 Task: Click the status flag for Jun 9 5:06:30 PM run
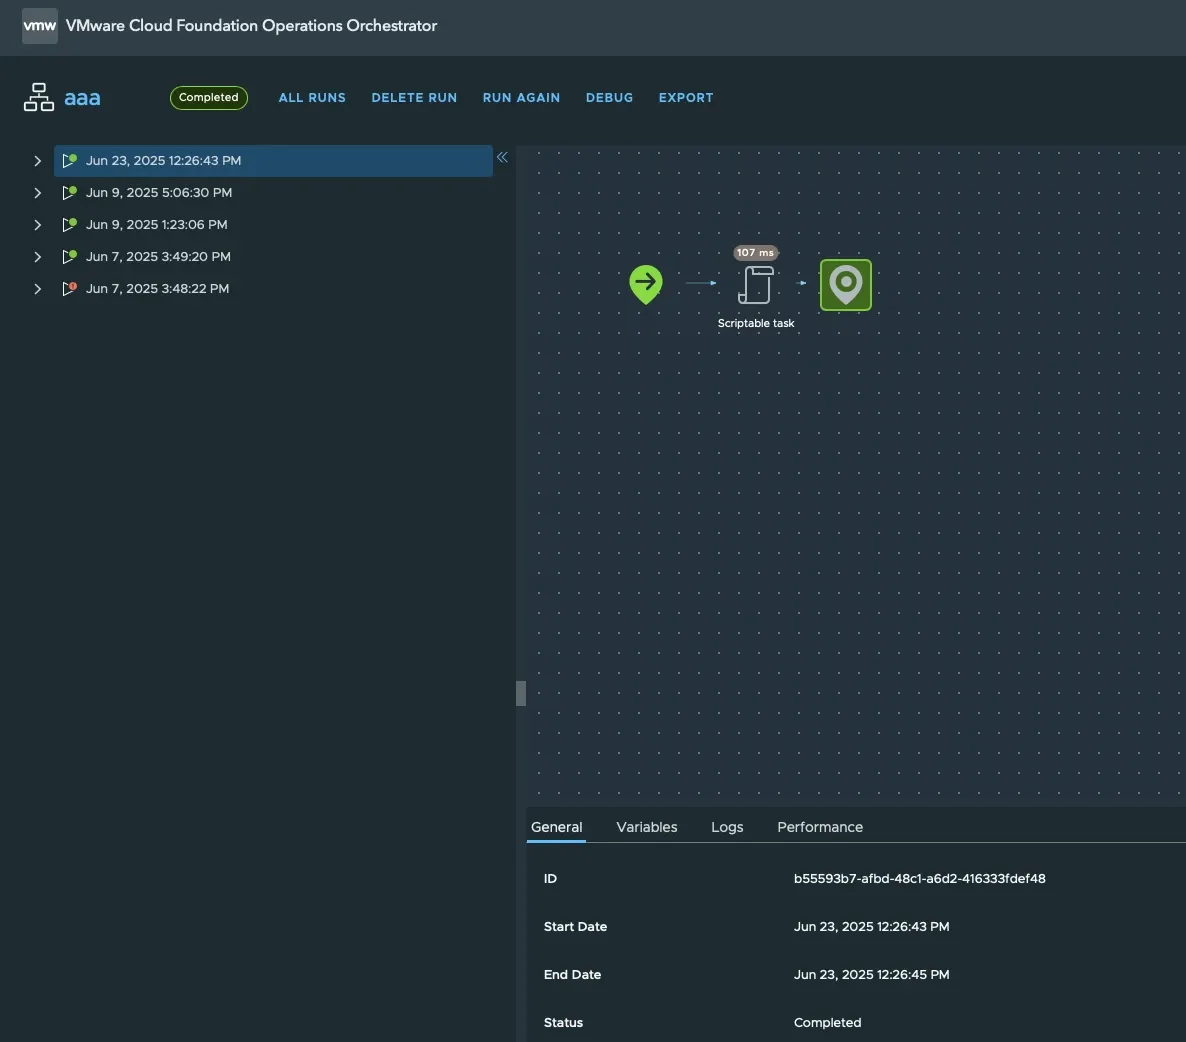(70, 192)
